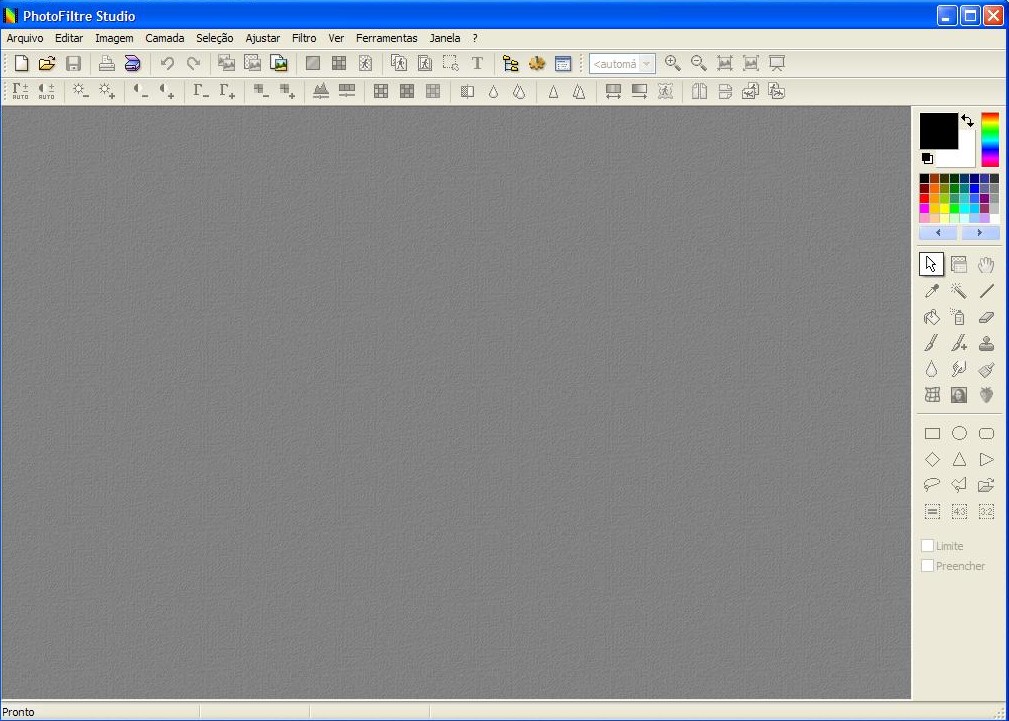Click the black foreground color swatch
The height and width of the screenshot is (721, 1009).
pos(939,131)
